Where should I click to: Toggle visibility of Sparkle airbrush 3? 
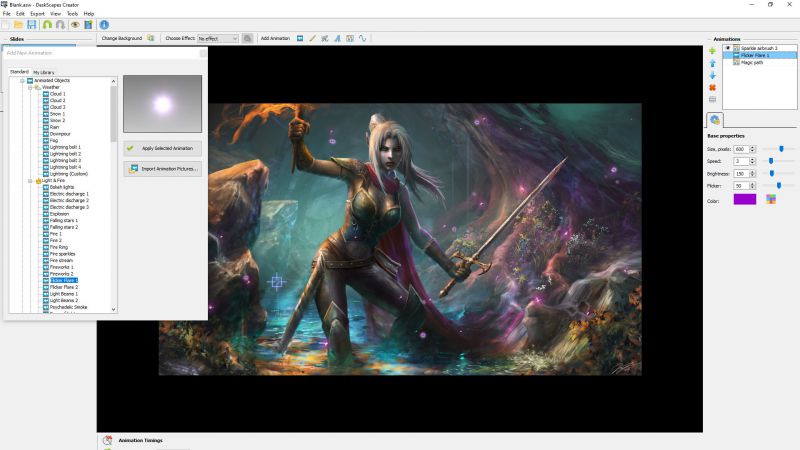click(728, 48)
